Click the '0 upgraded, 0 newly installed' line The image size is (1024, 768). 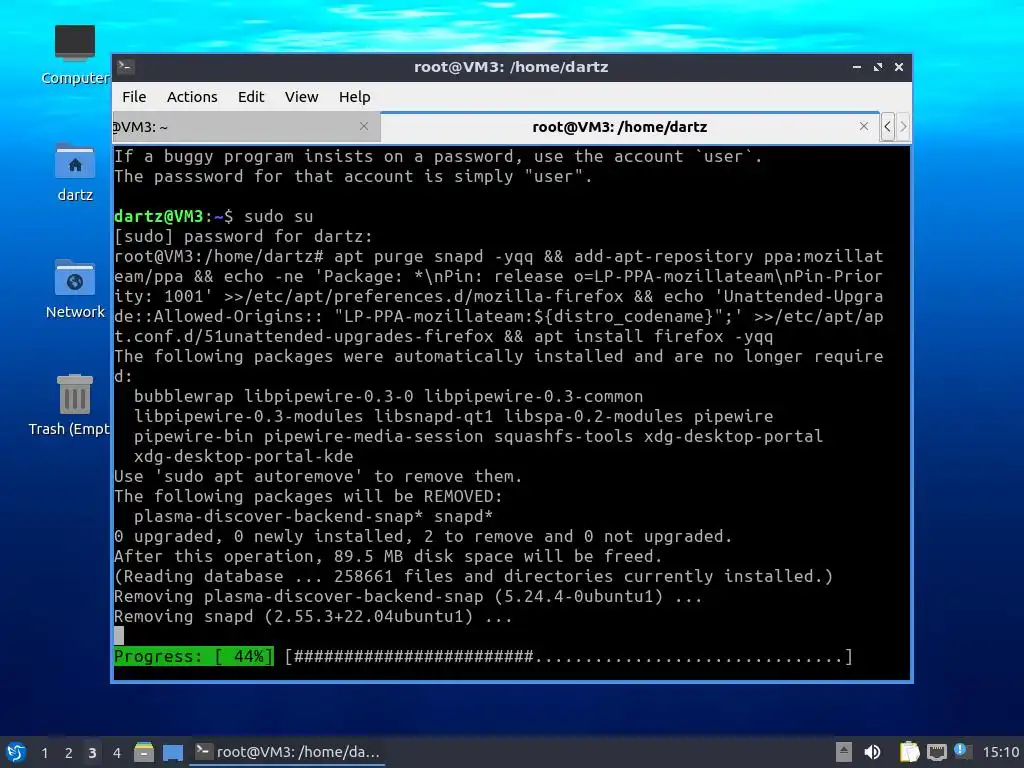(423, 536)
